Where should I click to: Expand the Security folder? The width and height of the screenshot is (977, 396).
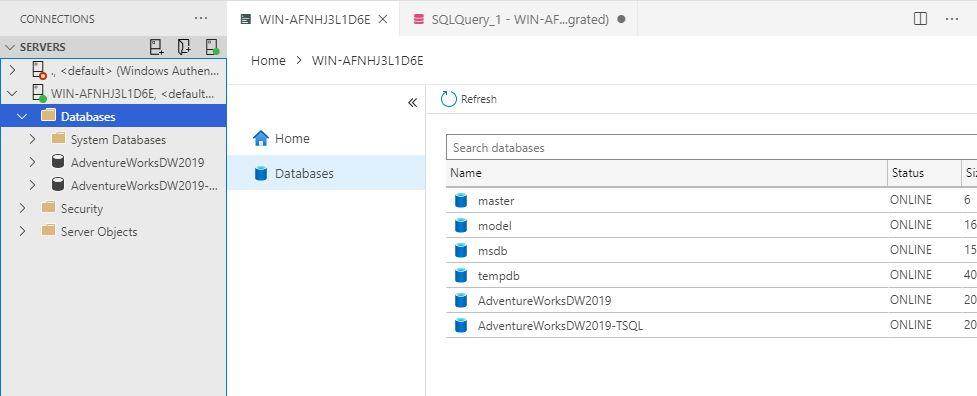click(x=22, y=208)
